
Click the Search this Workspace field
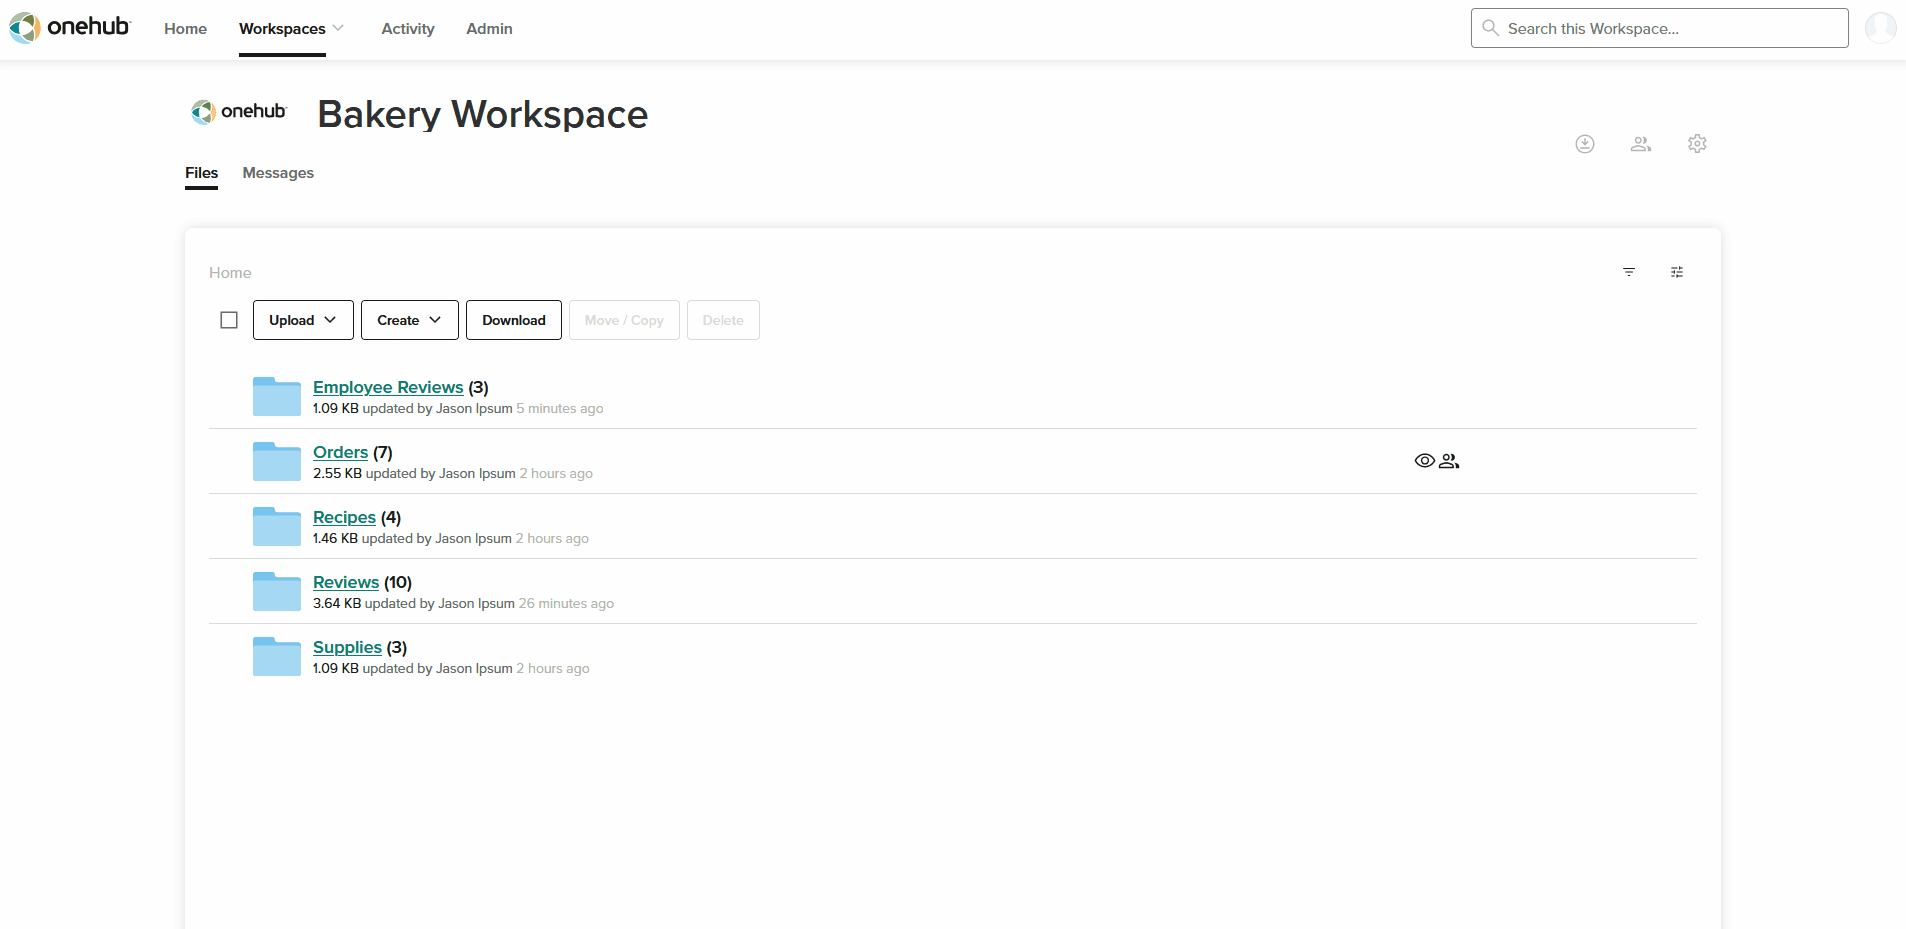[1660, 28]
